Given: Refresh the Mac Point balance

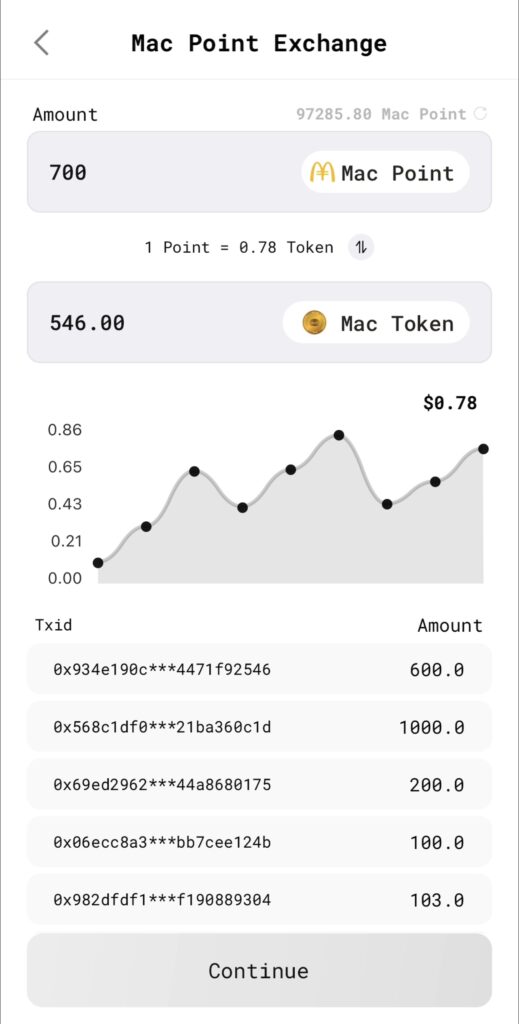Looking at the screenshot, I should point(480,114).
